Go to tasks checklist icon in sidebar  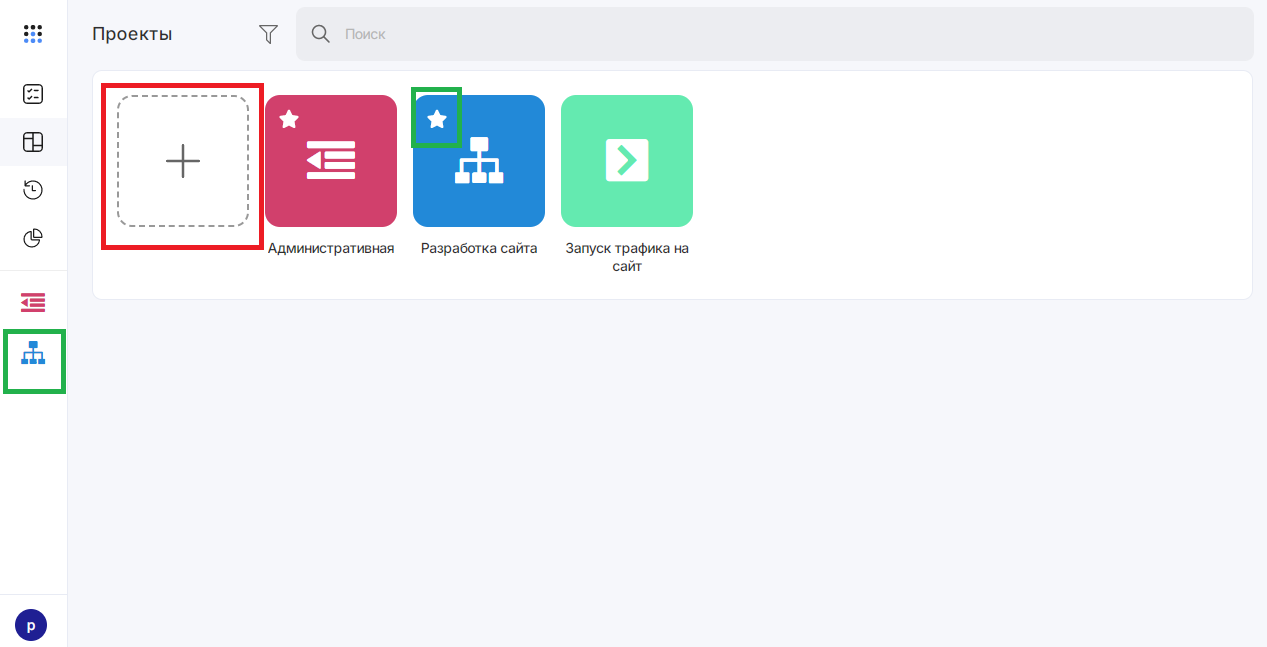click(x=33, y=94)
